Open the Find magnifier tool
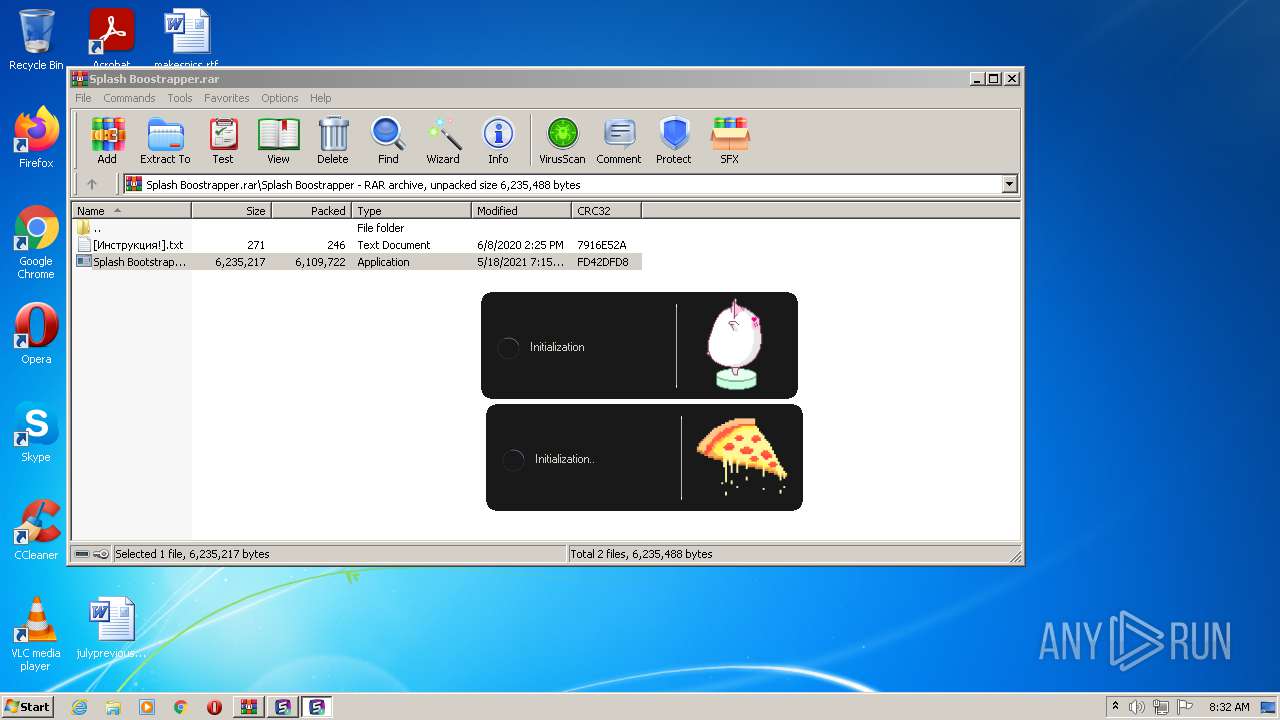This screenshot has height=720, width=1280. pos(388,141)
